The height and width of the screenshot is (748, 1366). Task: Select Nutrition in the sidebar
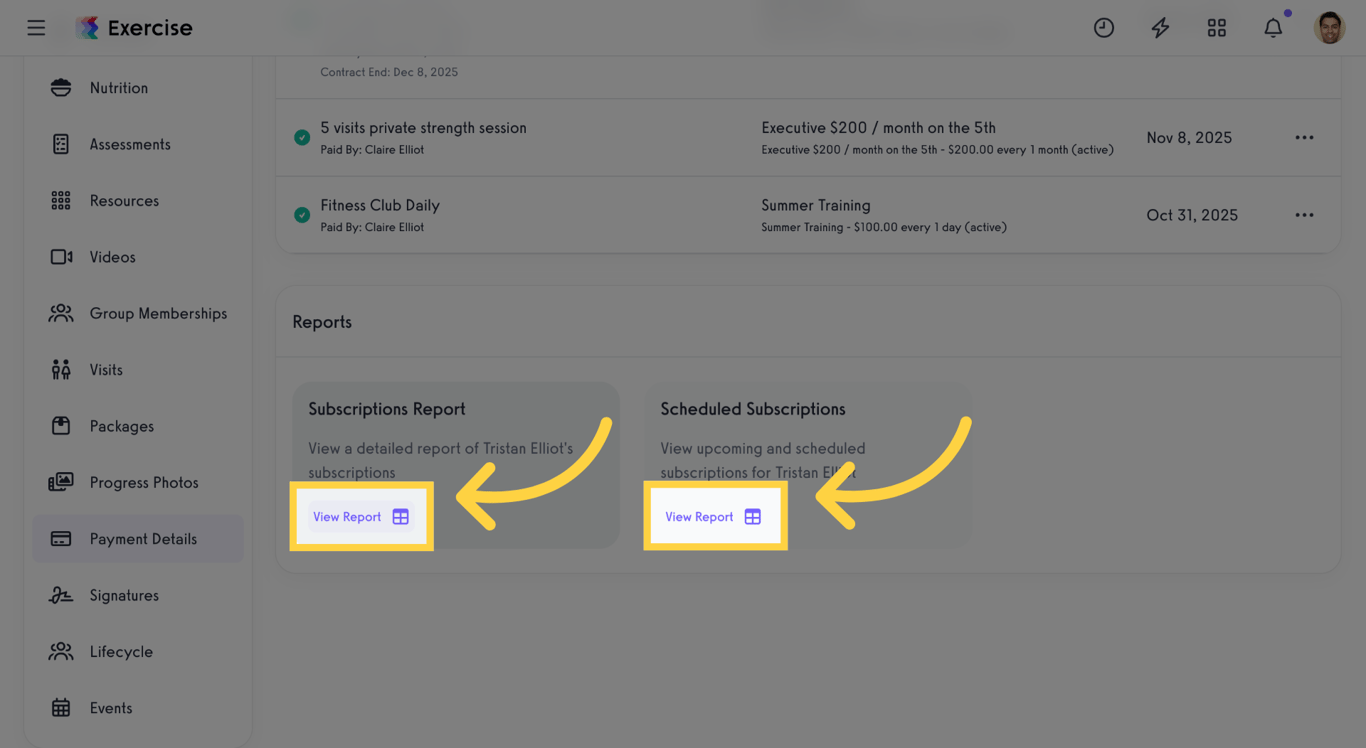coord(118,88)
